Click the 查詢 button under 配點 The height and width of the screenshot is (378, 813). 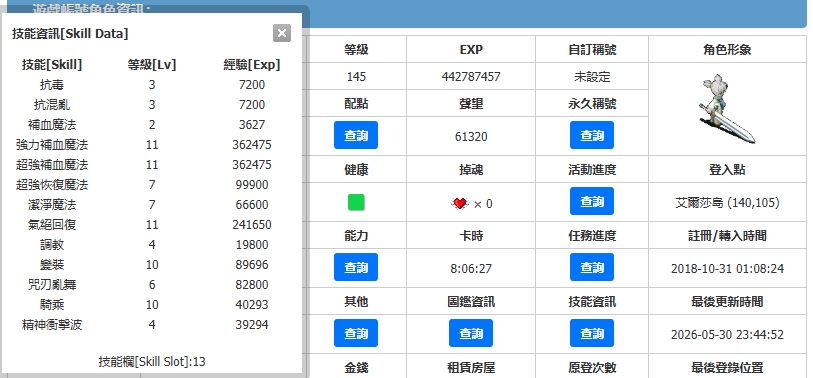(356, 135)
